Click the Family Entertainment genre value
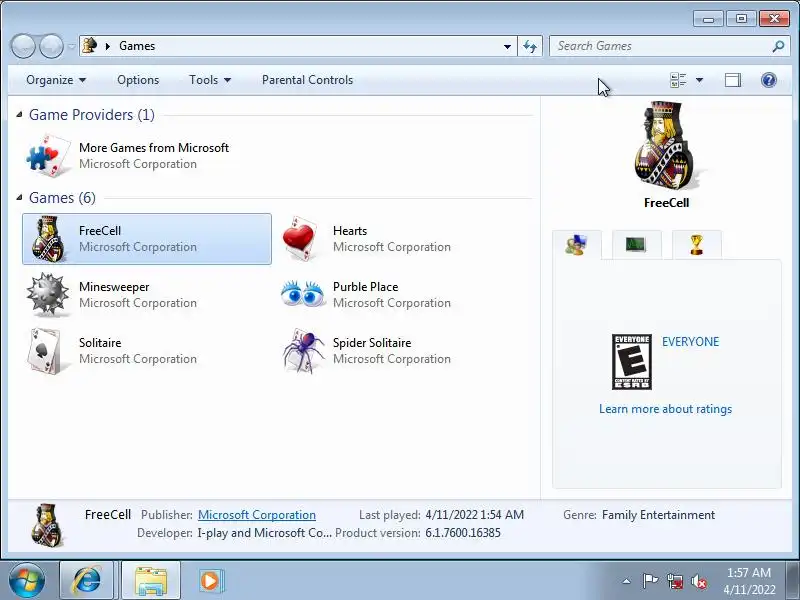This screenshot has height=600, width=800. 659,515
